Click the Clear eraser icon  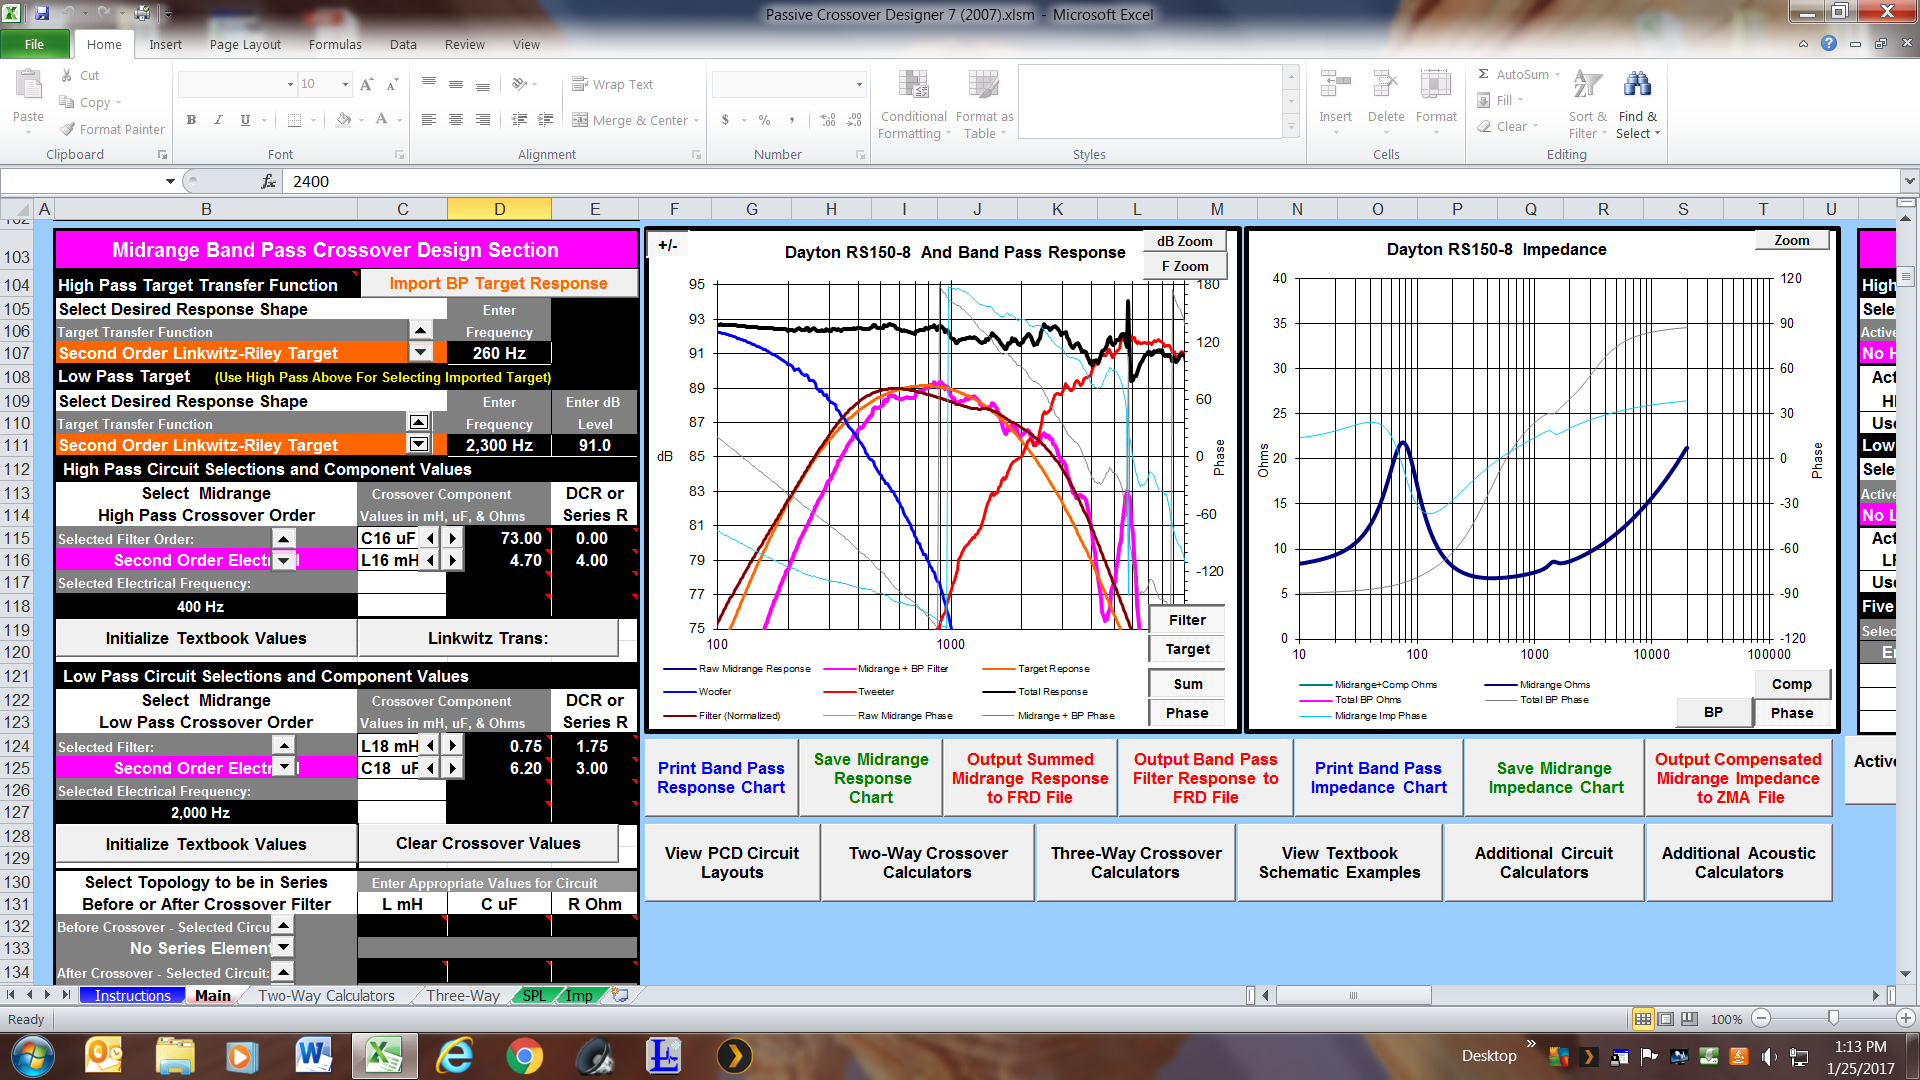1485,126
